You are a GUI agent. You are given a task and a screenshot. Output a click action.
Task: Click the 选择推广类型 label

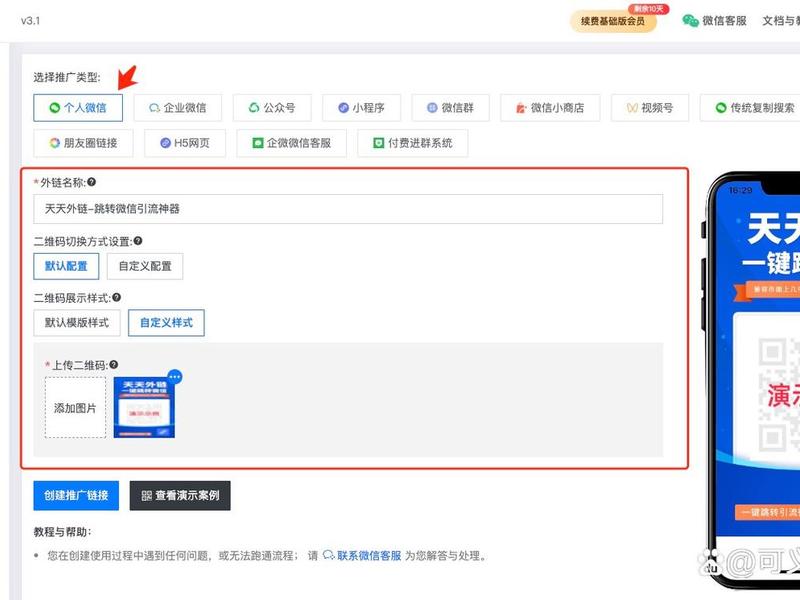click(67, 78)
